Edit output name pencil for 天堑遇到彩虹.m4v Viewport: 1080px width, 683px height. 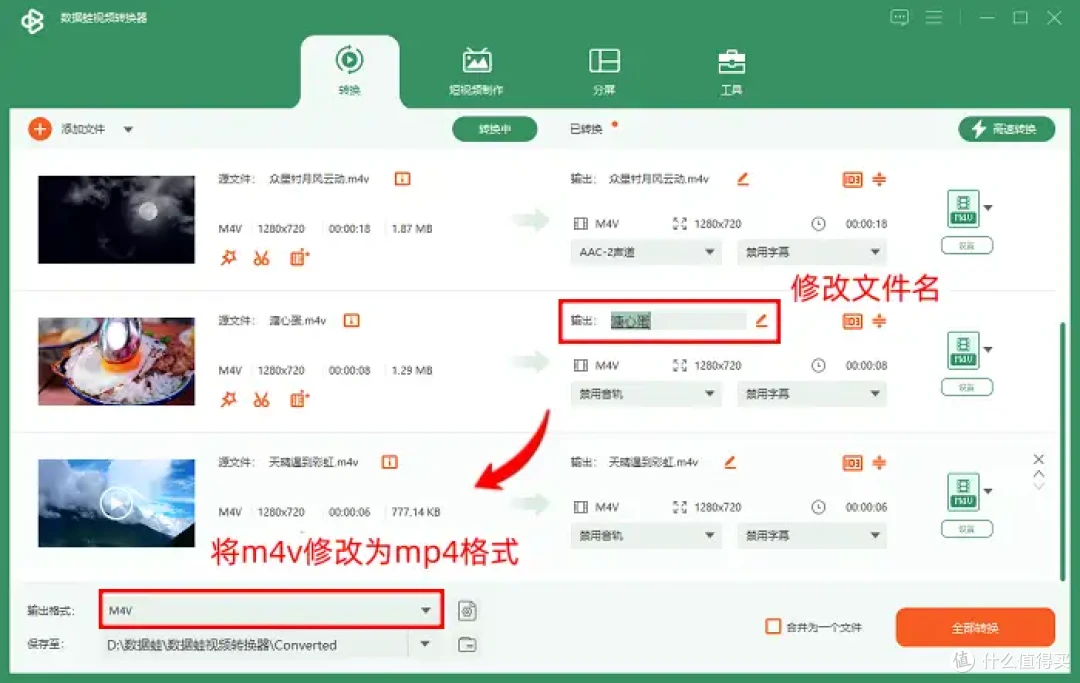(x=730, y=463)
